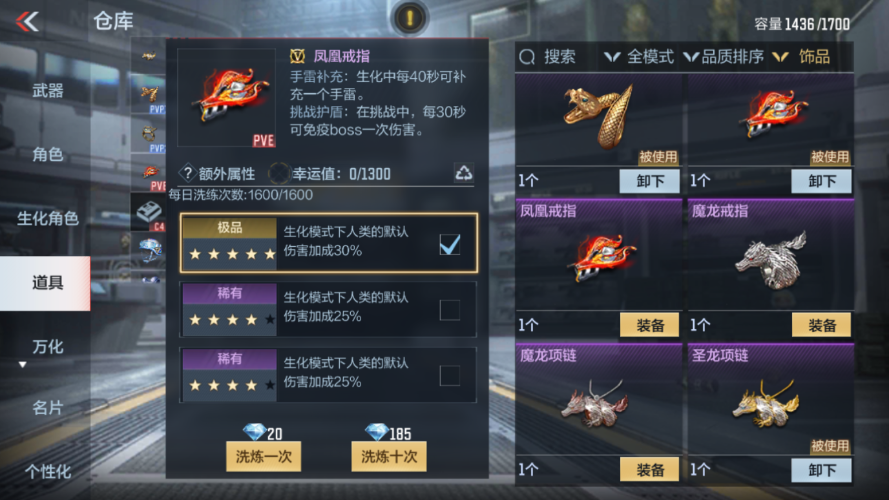Uncheck the 极品 30% damage attribute checkbox
Screen dimensions: 889x500
(450, 244)
